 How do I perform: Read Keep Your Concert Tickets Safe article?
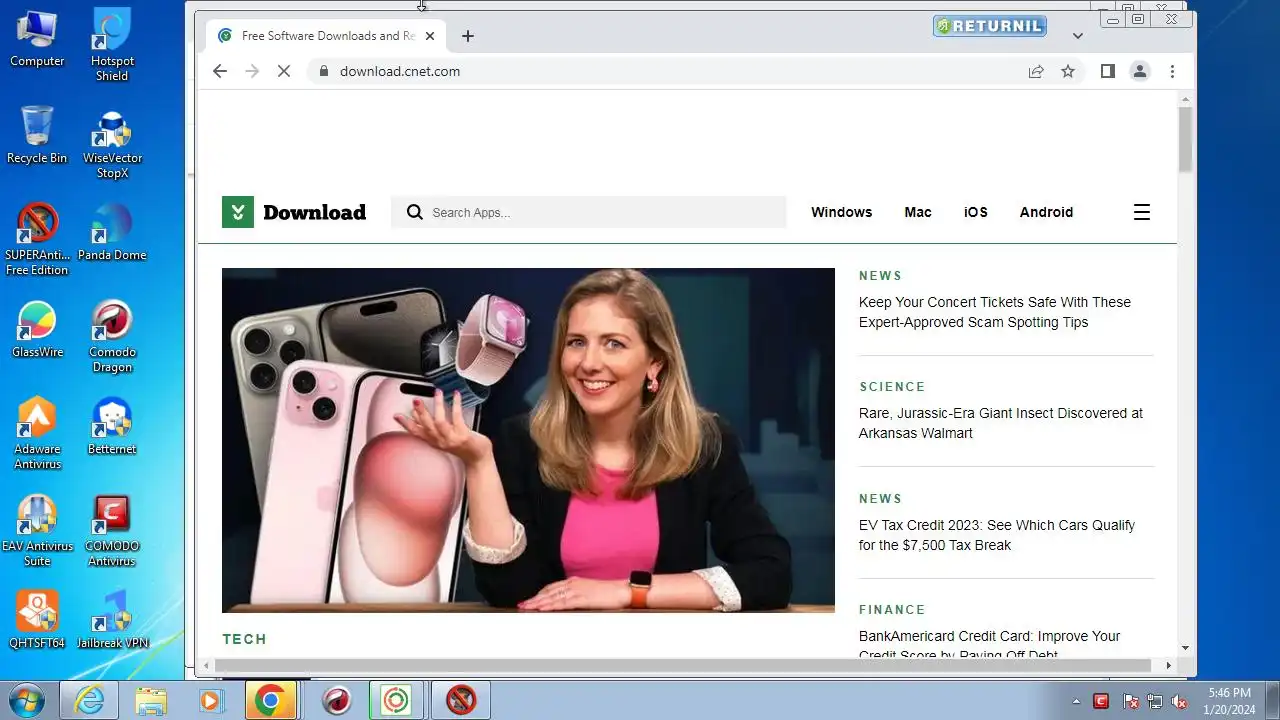click(x=995, y=312)
